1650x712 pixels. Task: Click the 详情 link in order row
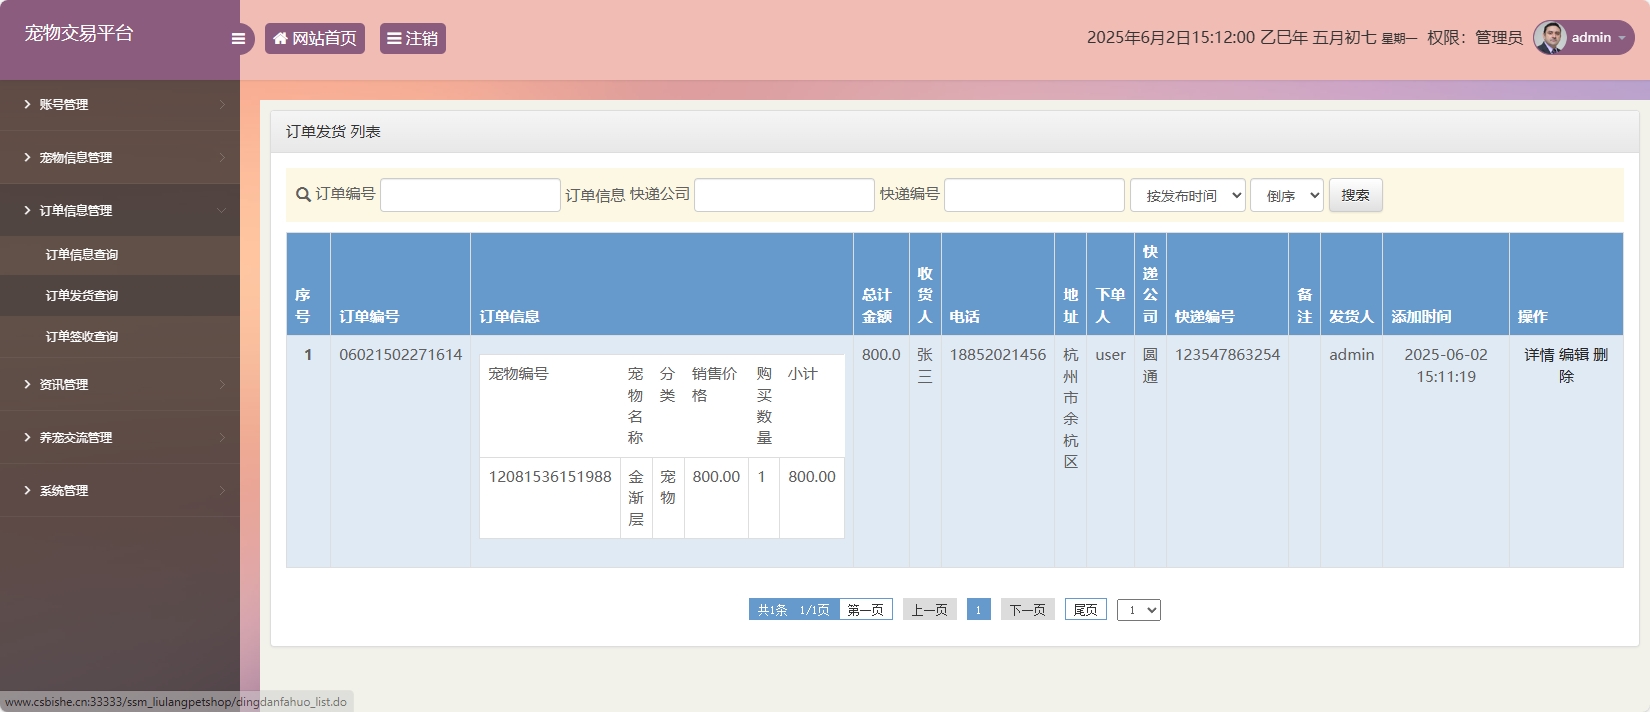pyautogui.click(x=1539, y=355)
